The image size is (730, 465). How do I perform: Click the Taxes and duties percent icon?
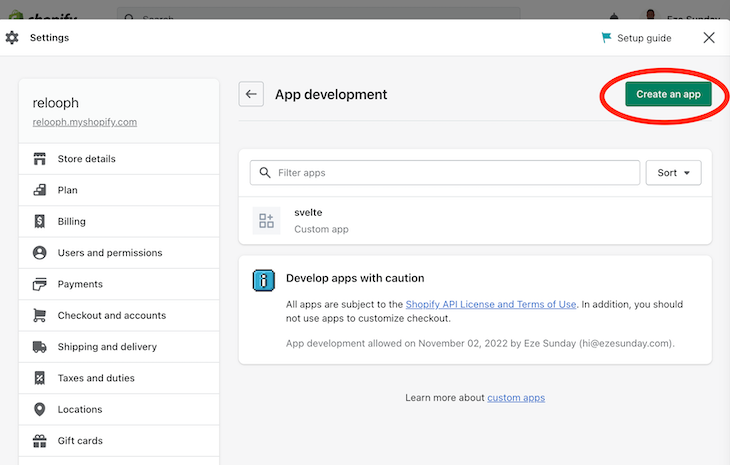40,378
